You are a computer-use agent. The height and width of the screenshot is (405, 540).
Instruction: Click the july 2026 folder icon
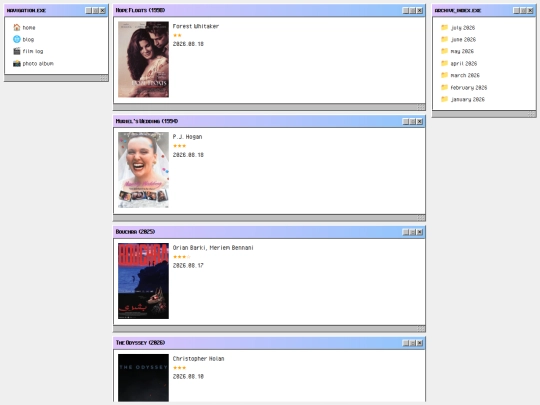[444, 27]
